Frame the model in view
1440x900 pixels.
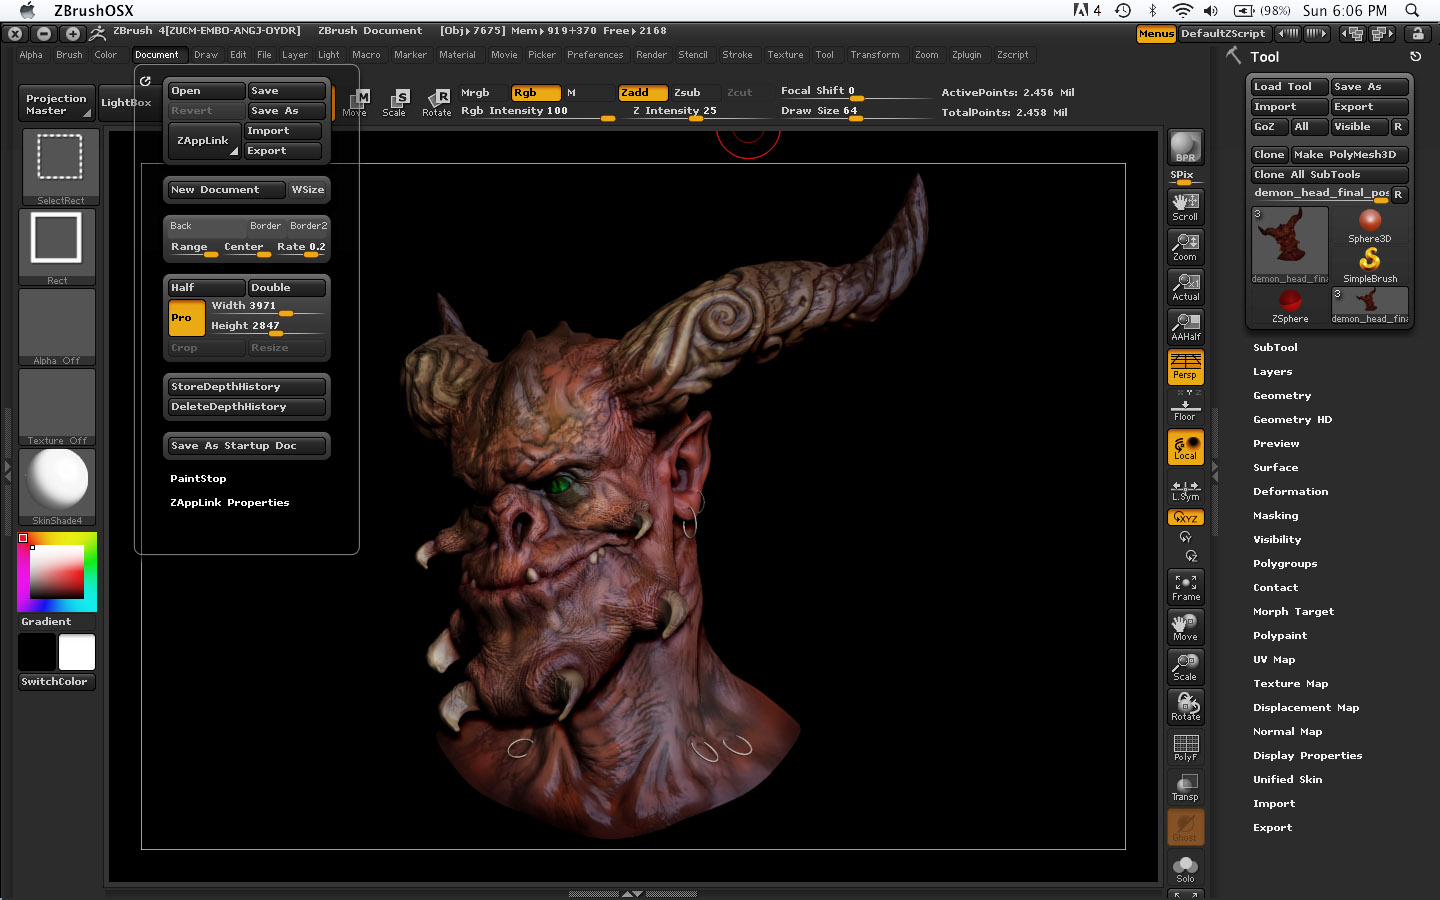pos(1185,587)
